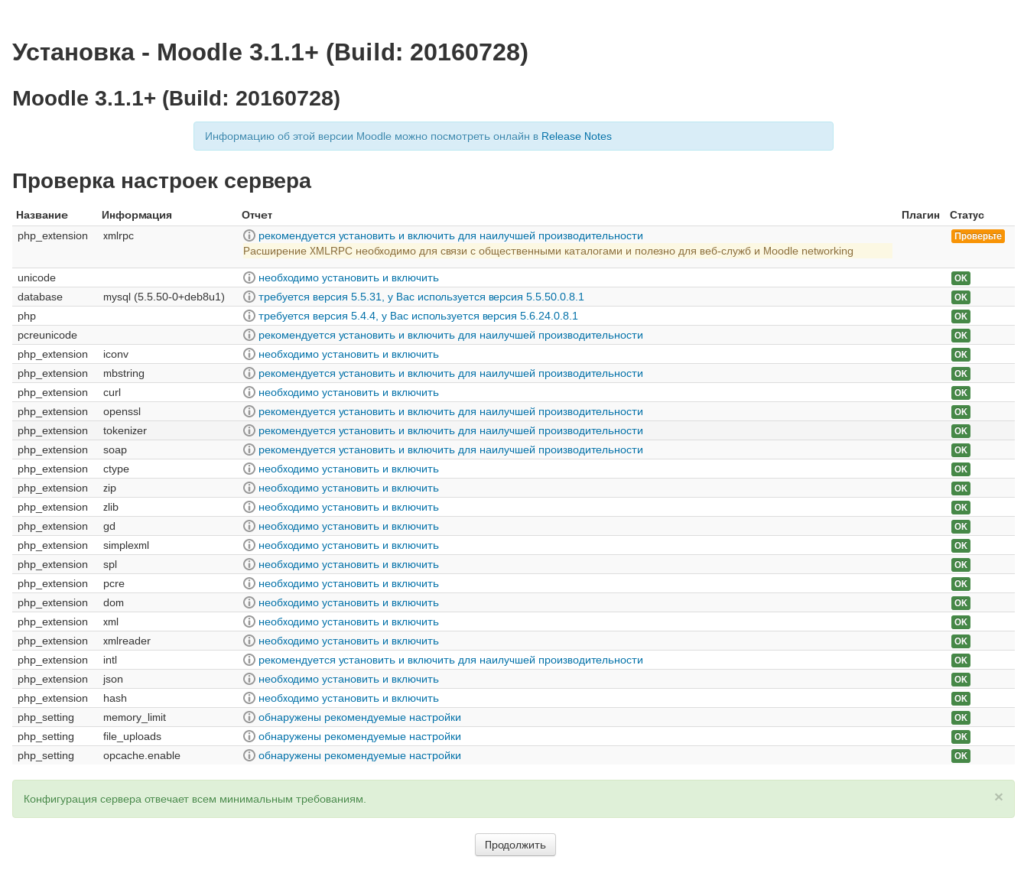Click the info icon in the soap row

(x=249, y=449)
